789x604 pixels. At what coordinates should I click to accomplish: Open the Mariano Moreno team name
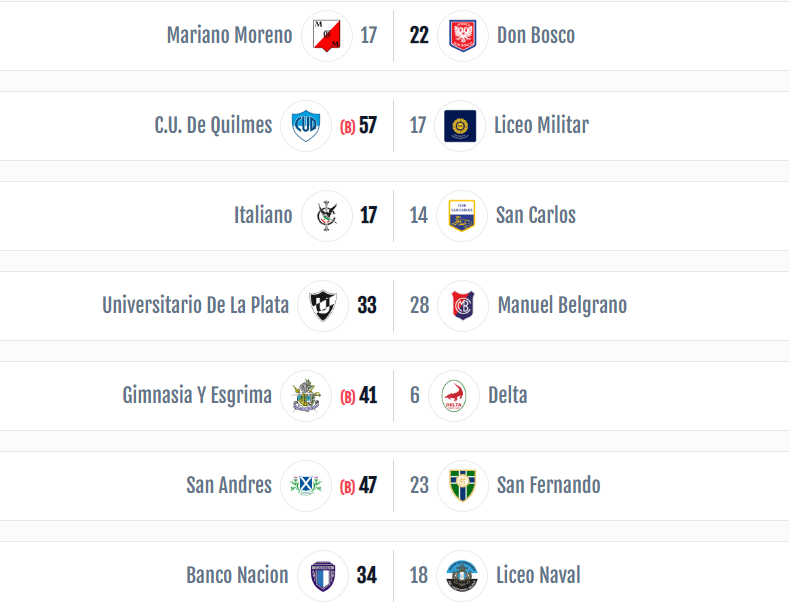click(x=229, y=36)
